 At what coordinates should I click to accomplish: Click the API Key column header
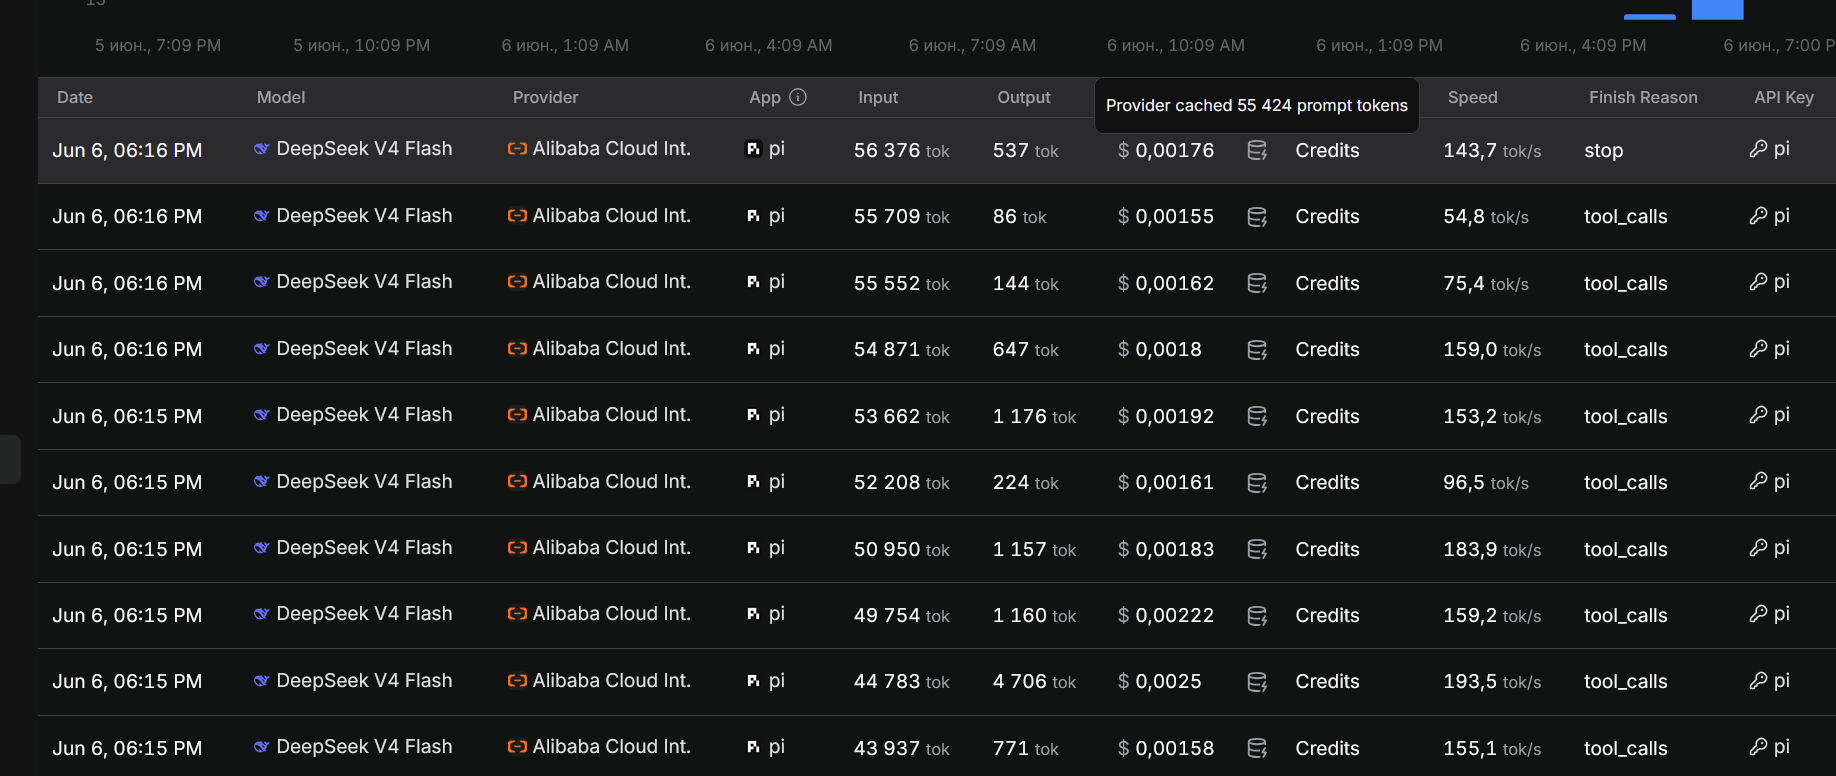(1784, 97)
